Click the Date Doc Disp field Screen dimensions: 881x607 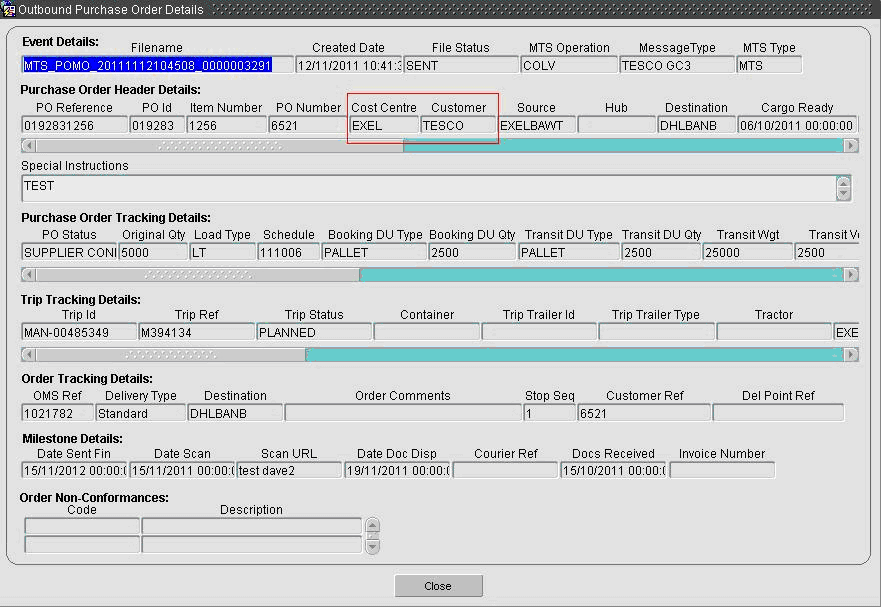coord(397,470)
